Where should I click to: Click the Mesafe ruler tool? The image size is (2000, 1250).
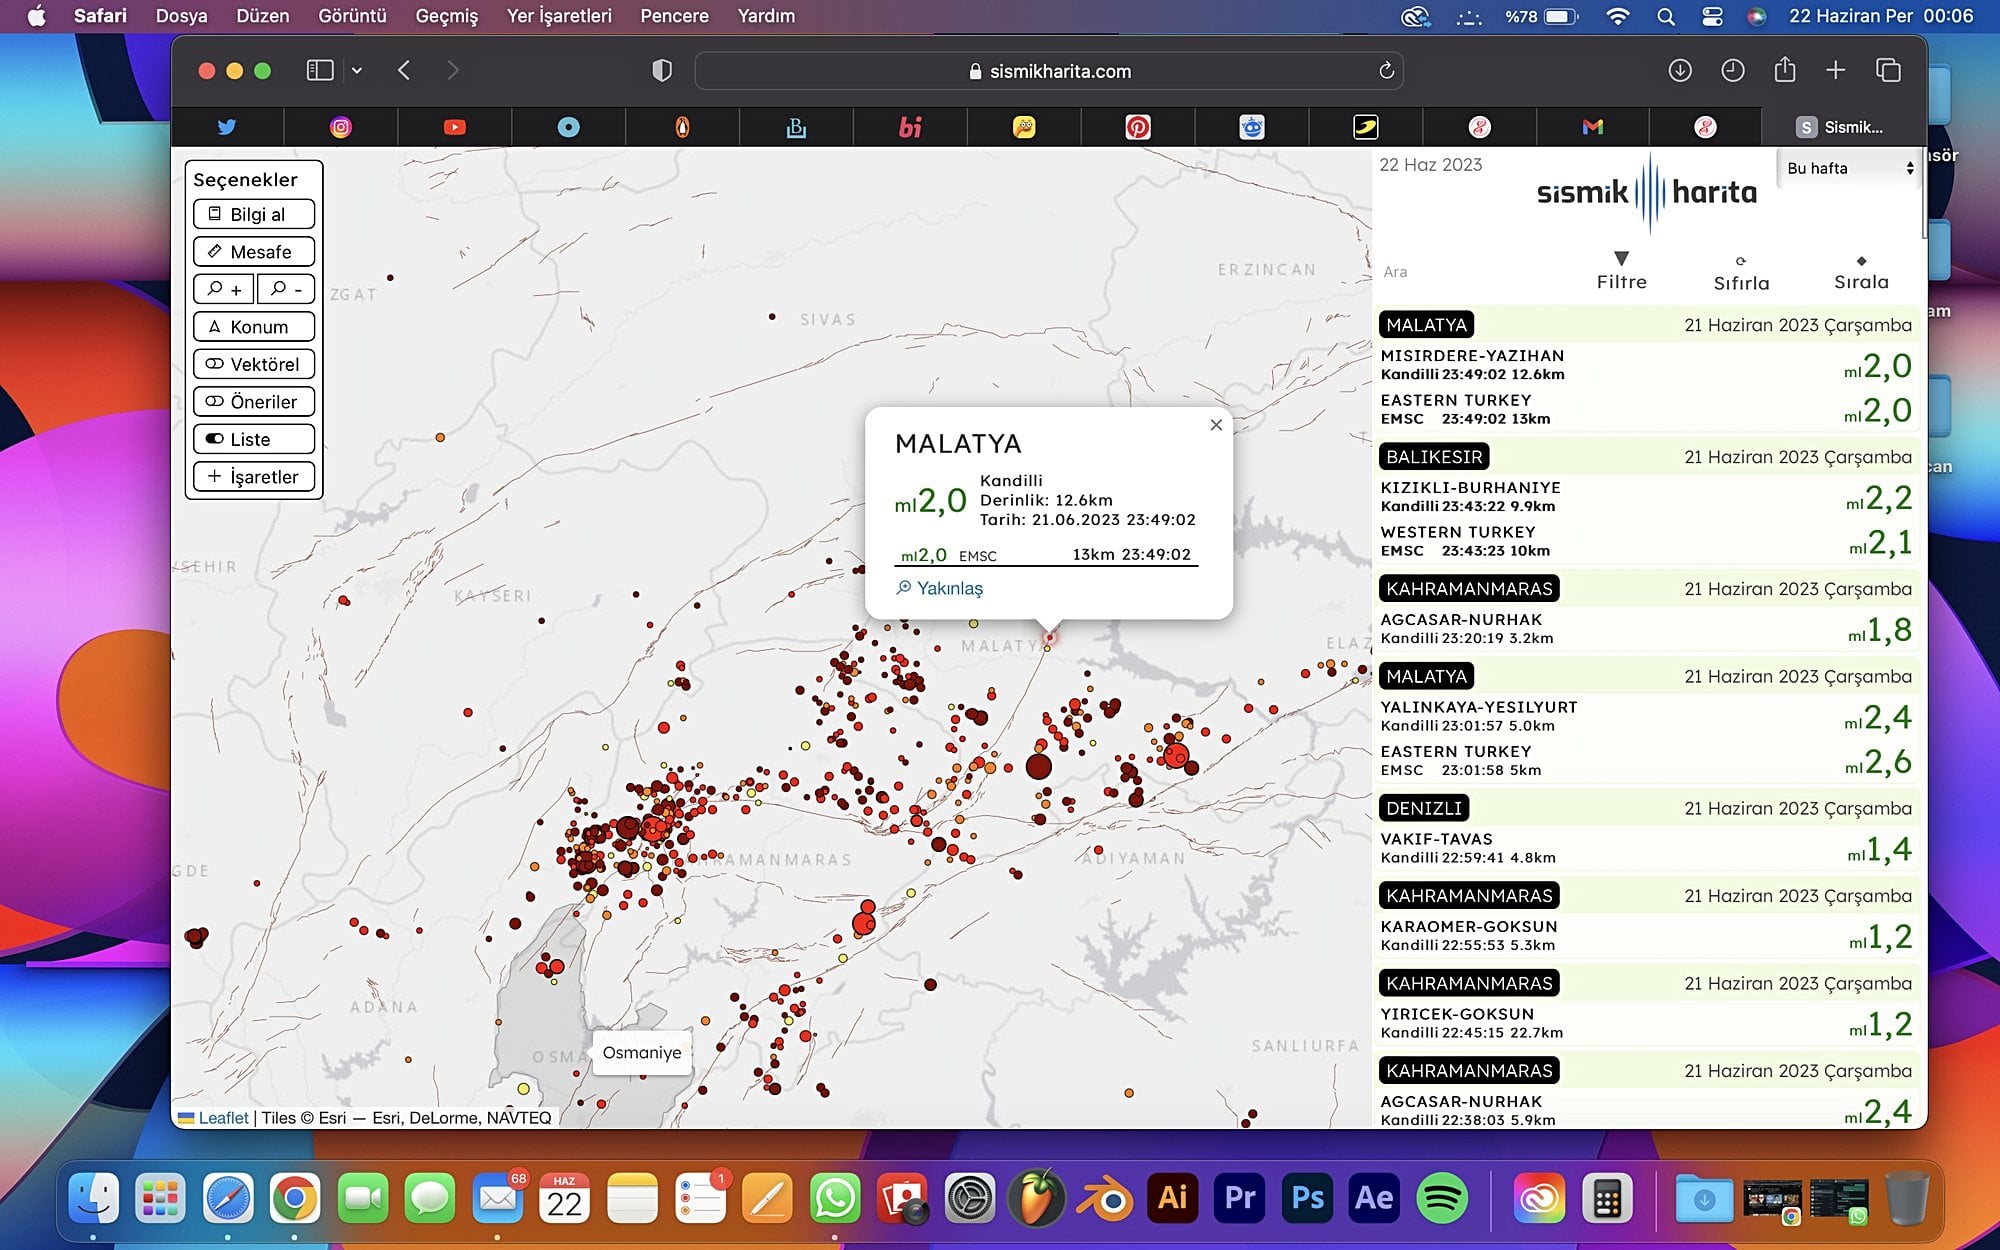(x=254, y=252)
